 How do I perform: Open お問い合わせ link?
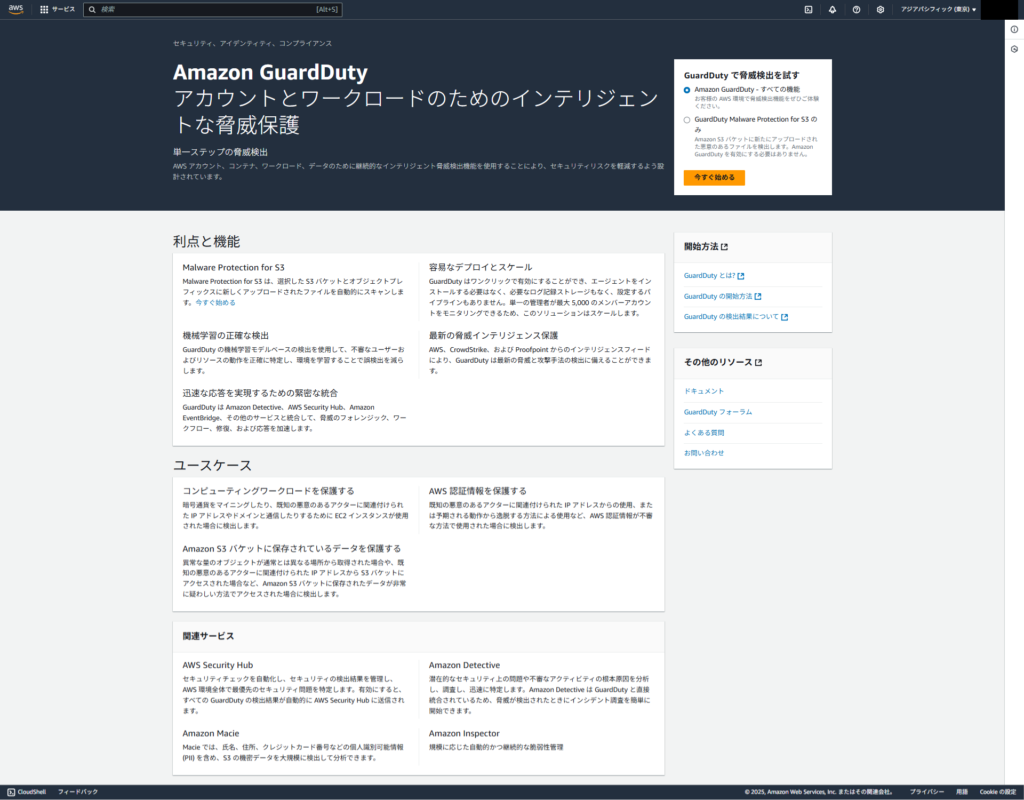[x=704, y=453]
